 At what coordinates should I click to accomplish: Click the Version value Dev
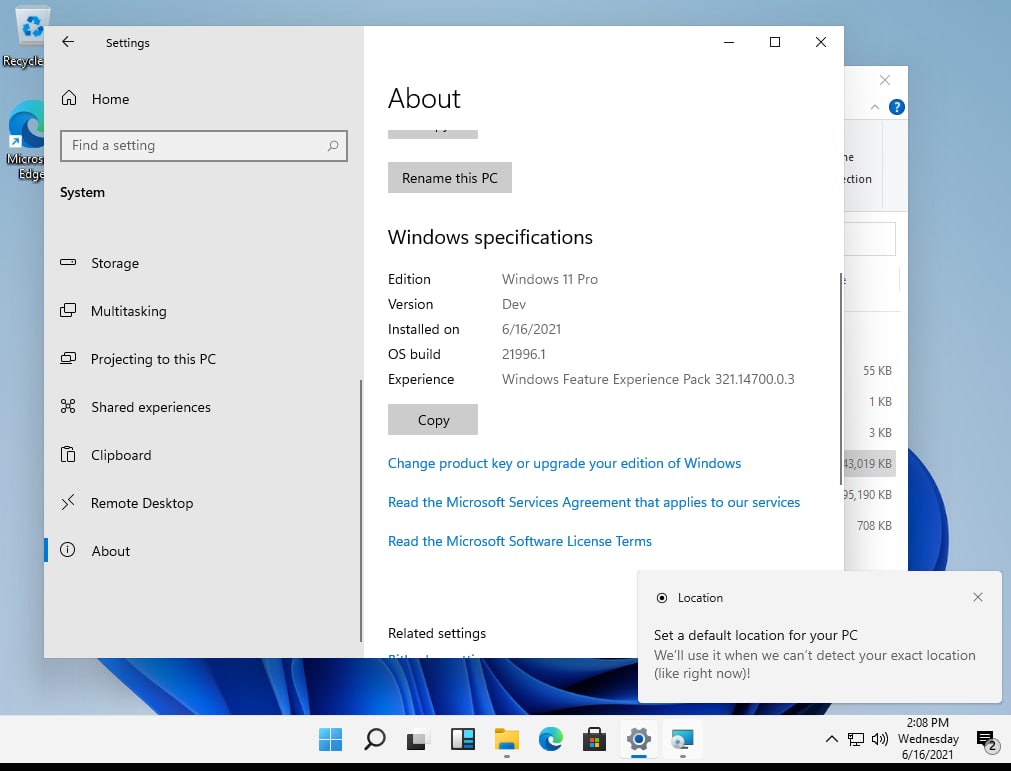tap(514, 304)
